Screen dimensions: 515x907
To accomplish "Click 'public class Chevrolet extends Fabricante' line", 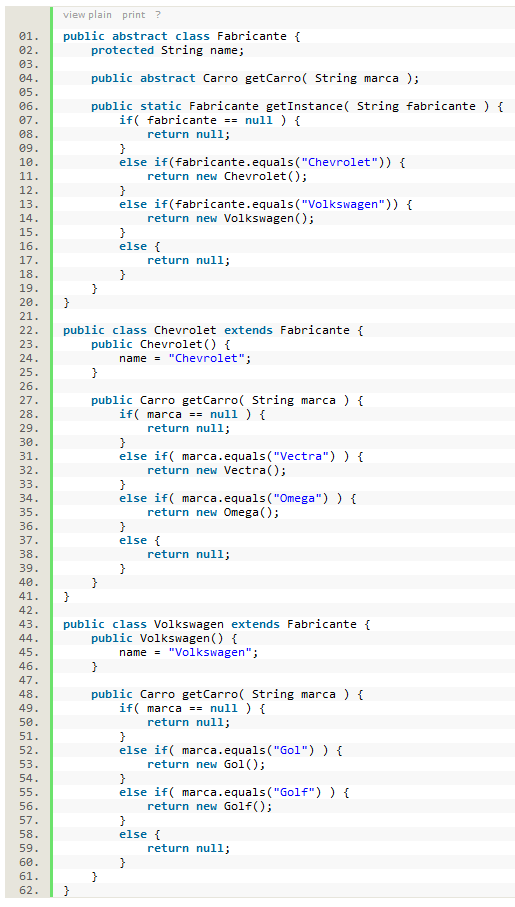I will (x=214, y=330).
